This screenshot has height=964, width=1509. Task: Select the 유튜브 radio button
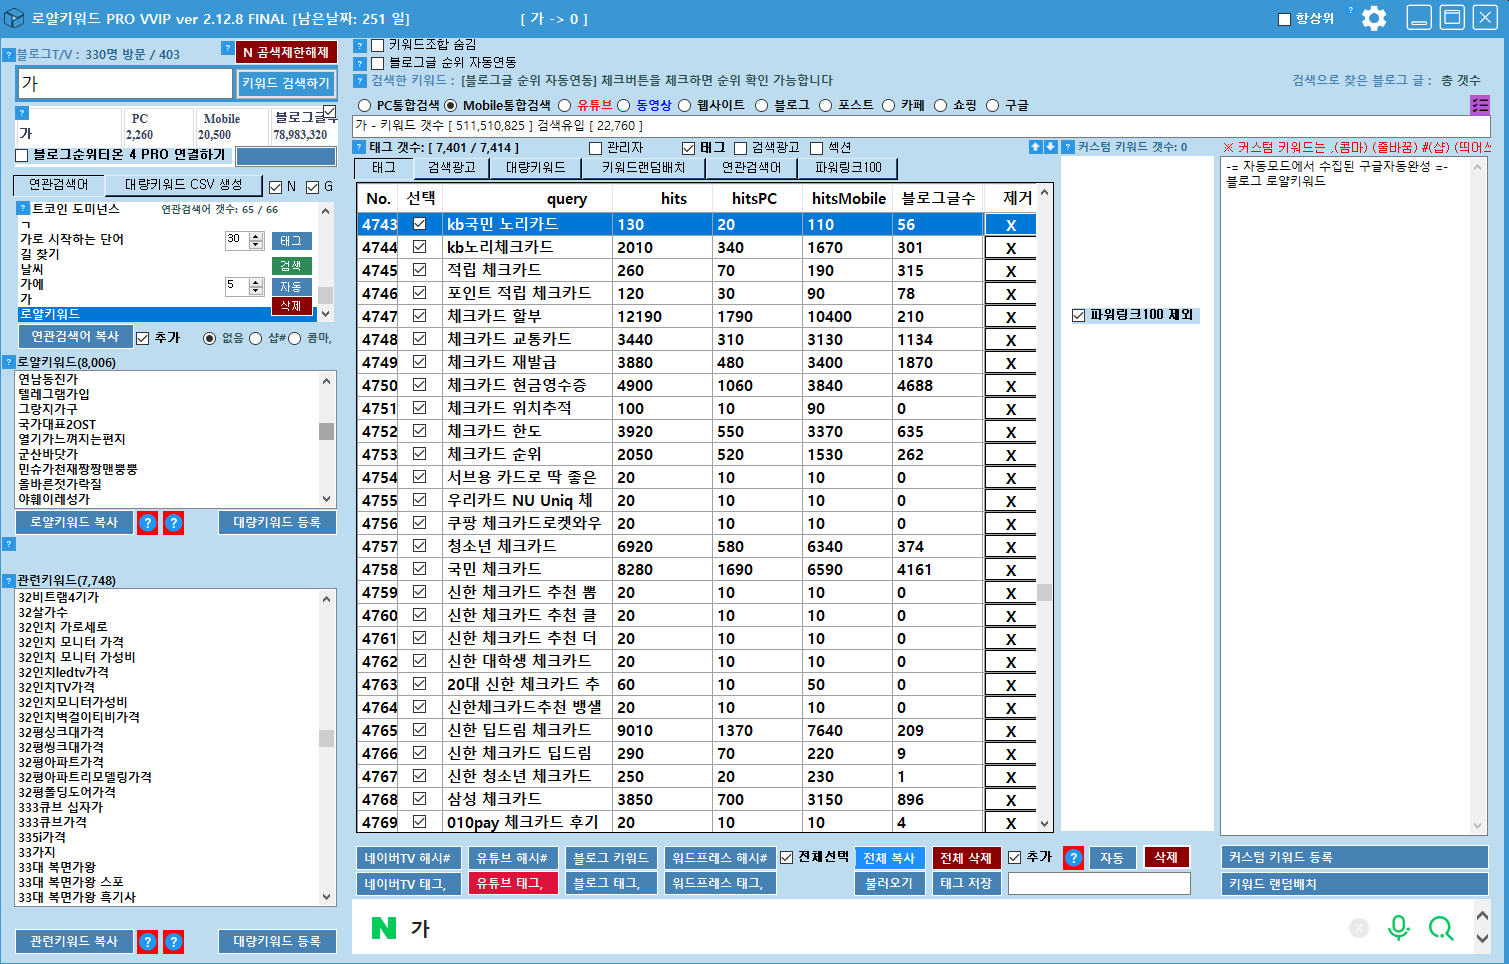(565, 105)
